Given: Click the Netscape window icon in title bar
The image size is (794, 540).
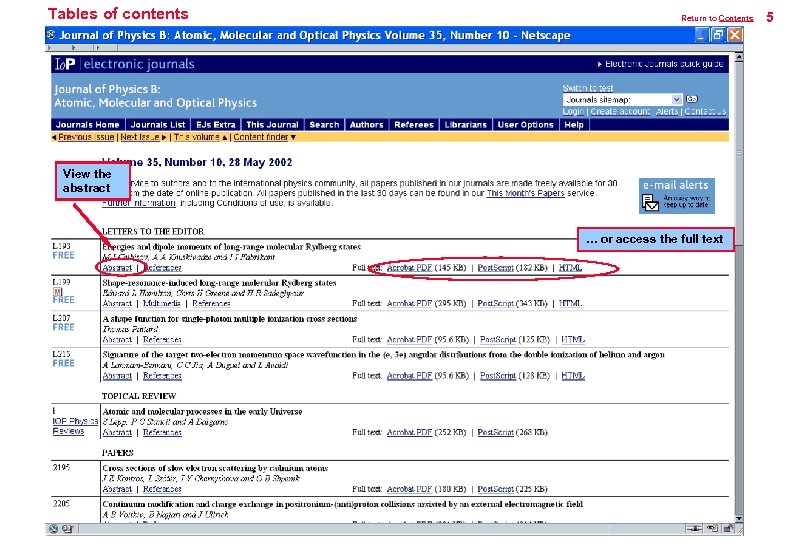Looking at the screenshot, I should 51,34.
